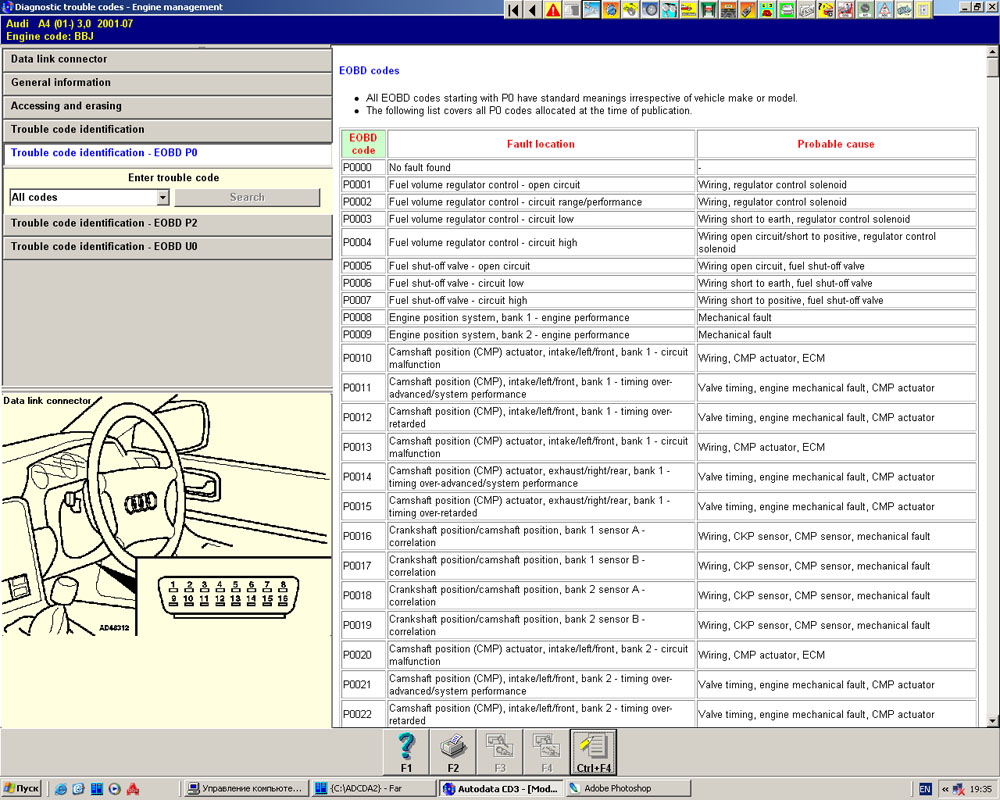Click the red warning triangle toolbar icon

tap(553, 10)
